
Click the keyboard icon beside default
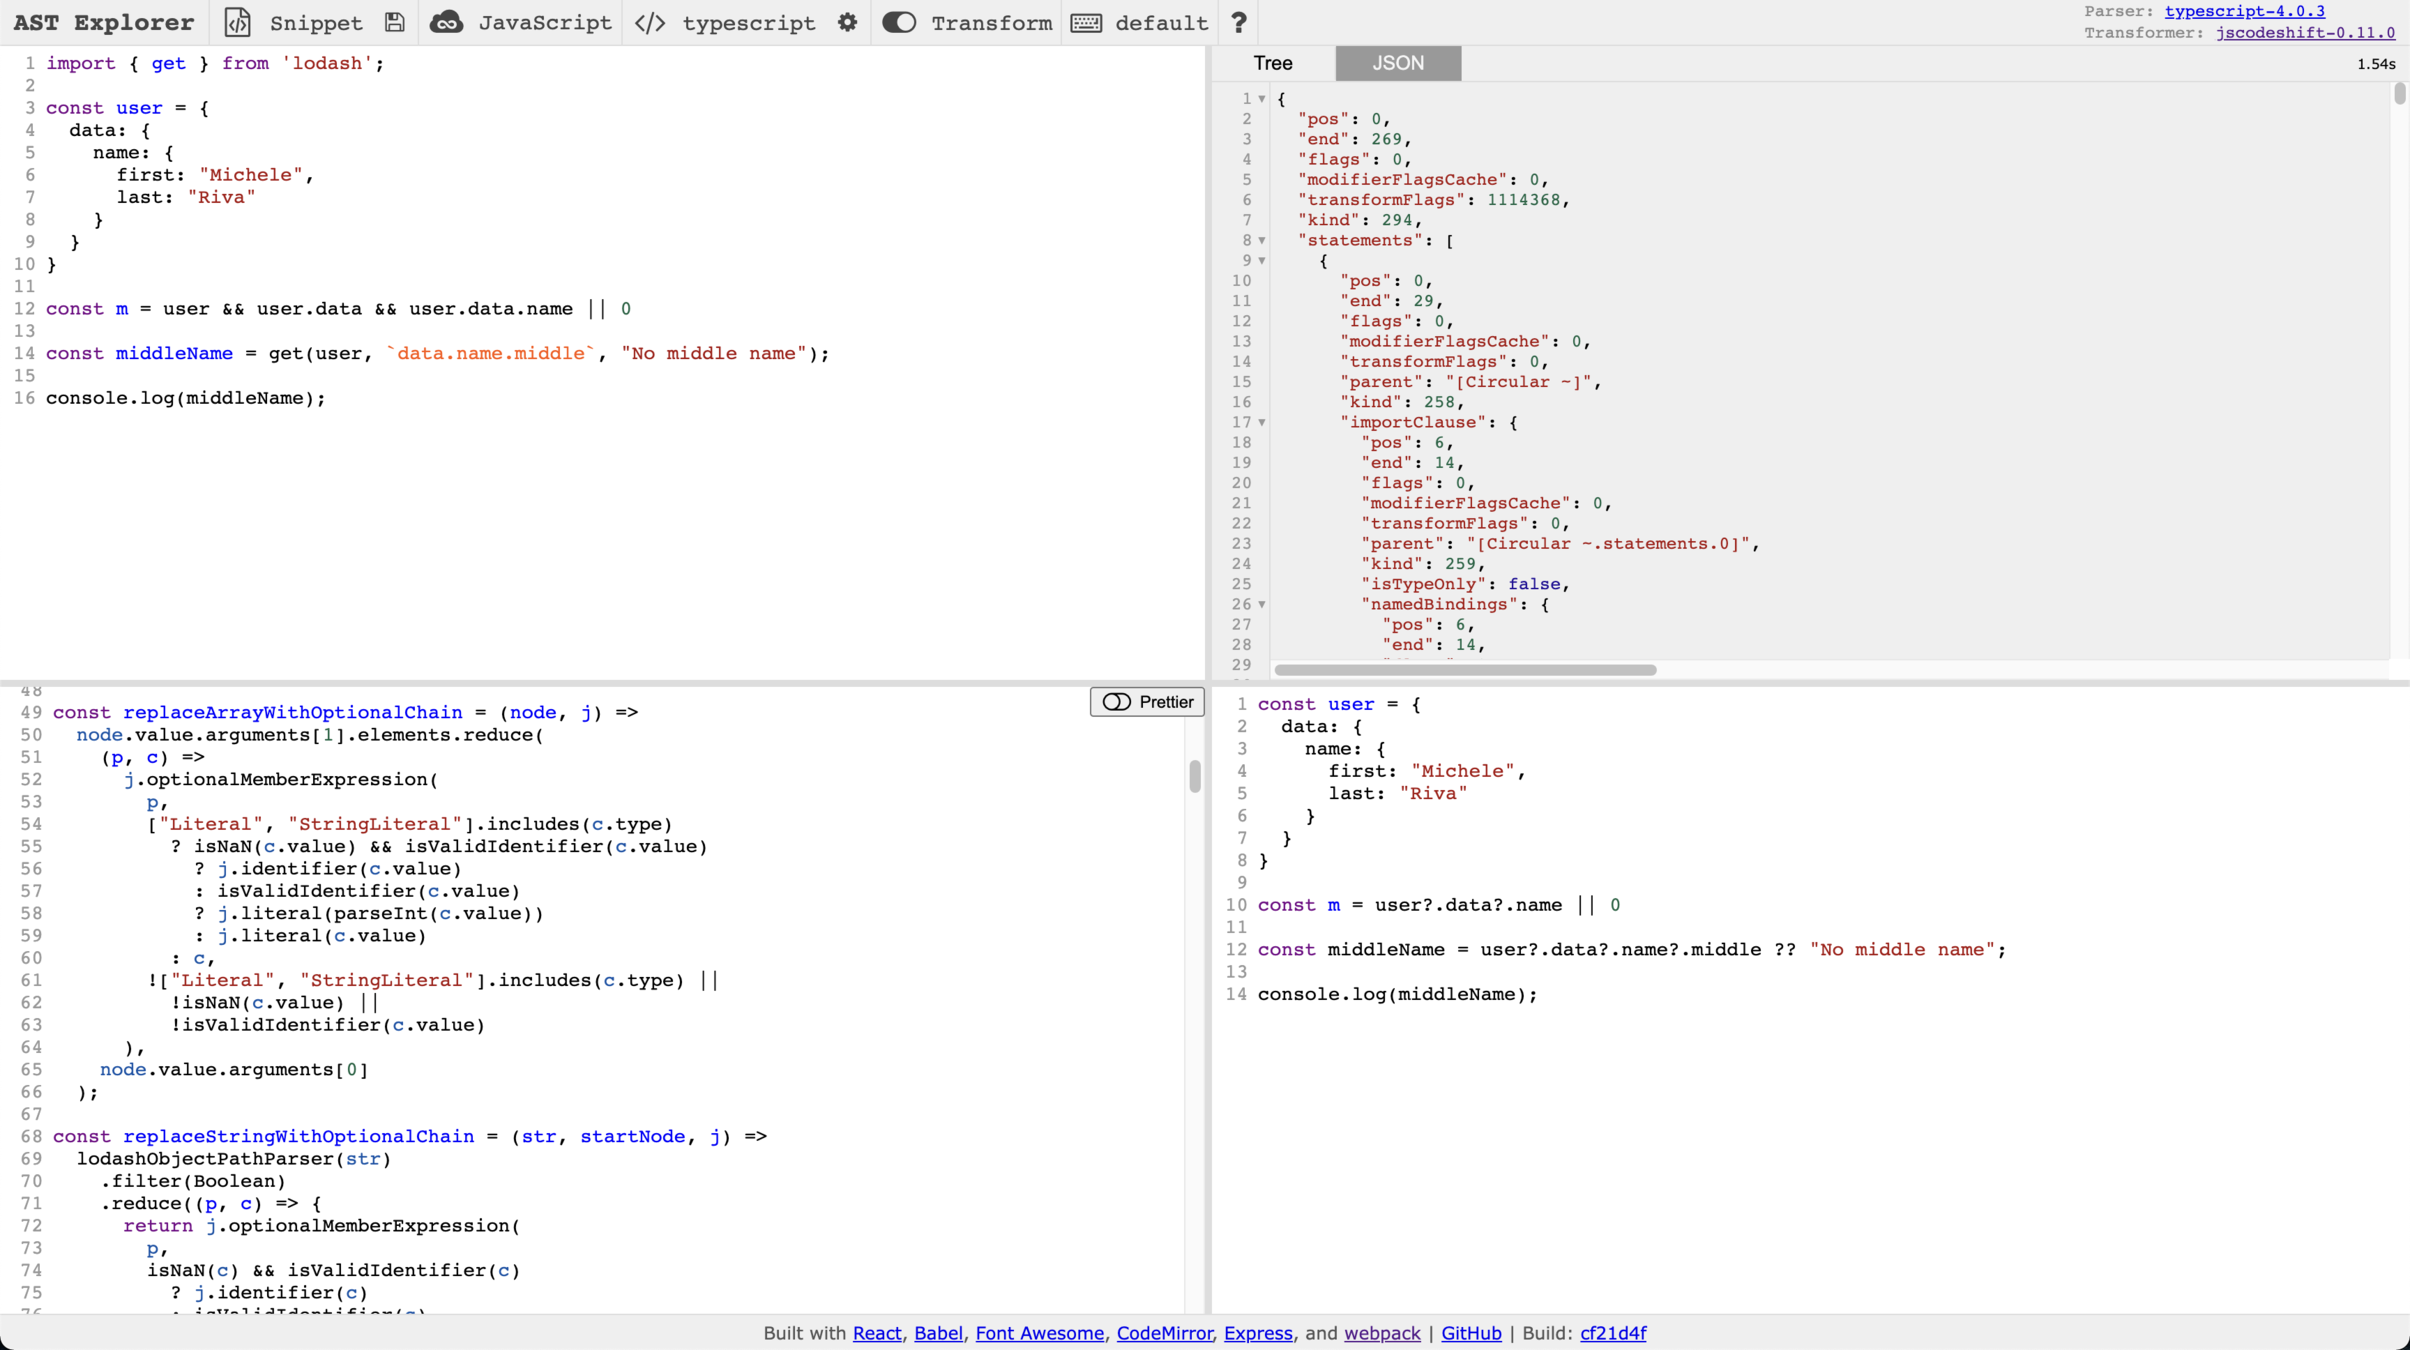click(1086, 22)
